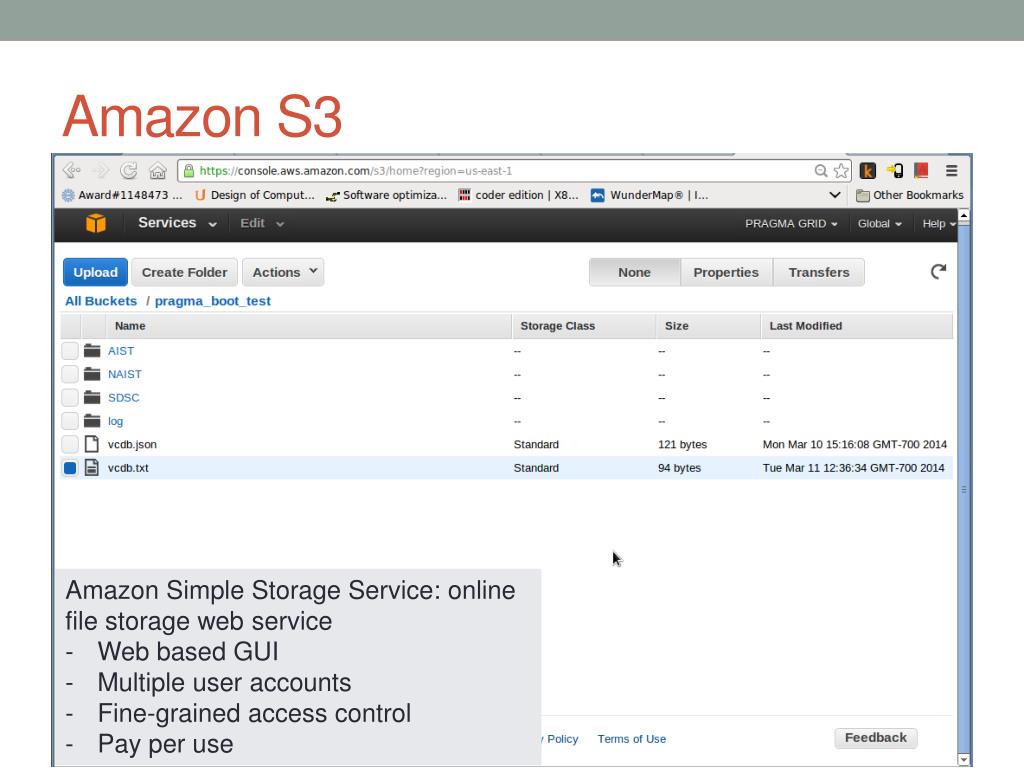Switch to the Transfers tab
This screenshot has height=768, width=1024.
pyautogui.click(x=819, y=272)
